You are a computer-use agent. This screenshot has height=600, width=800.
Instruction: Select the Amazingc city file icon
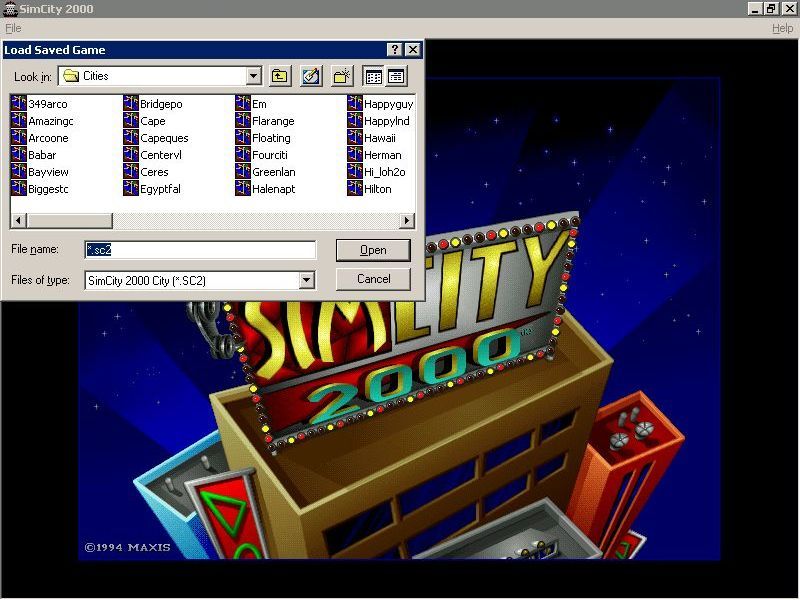click(19, 120)
